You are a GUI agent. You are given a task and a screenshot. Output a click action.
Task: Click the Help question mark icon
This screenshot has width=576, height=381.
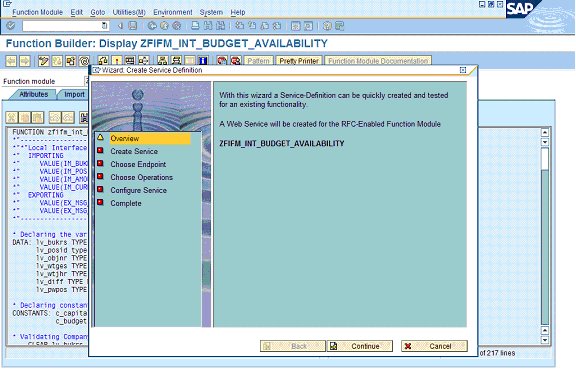point(327,26)
